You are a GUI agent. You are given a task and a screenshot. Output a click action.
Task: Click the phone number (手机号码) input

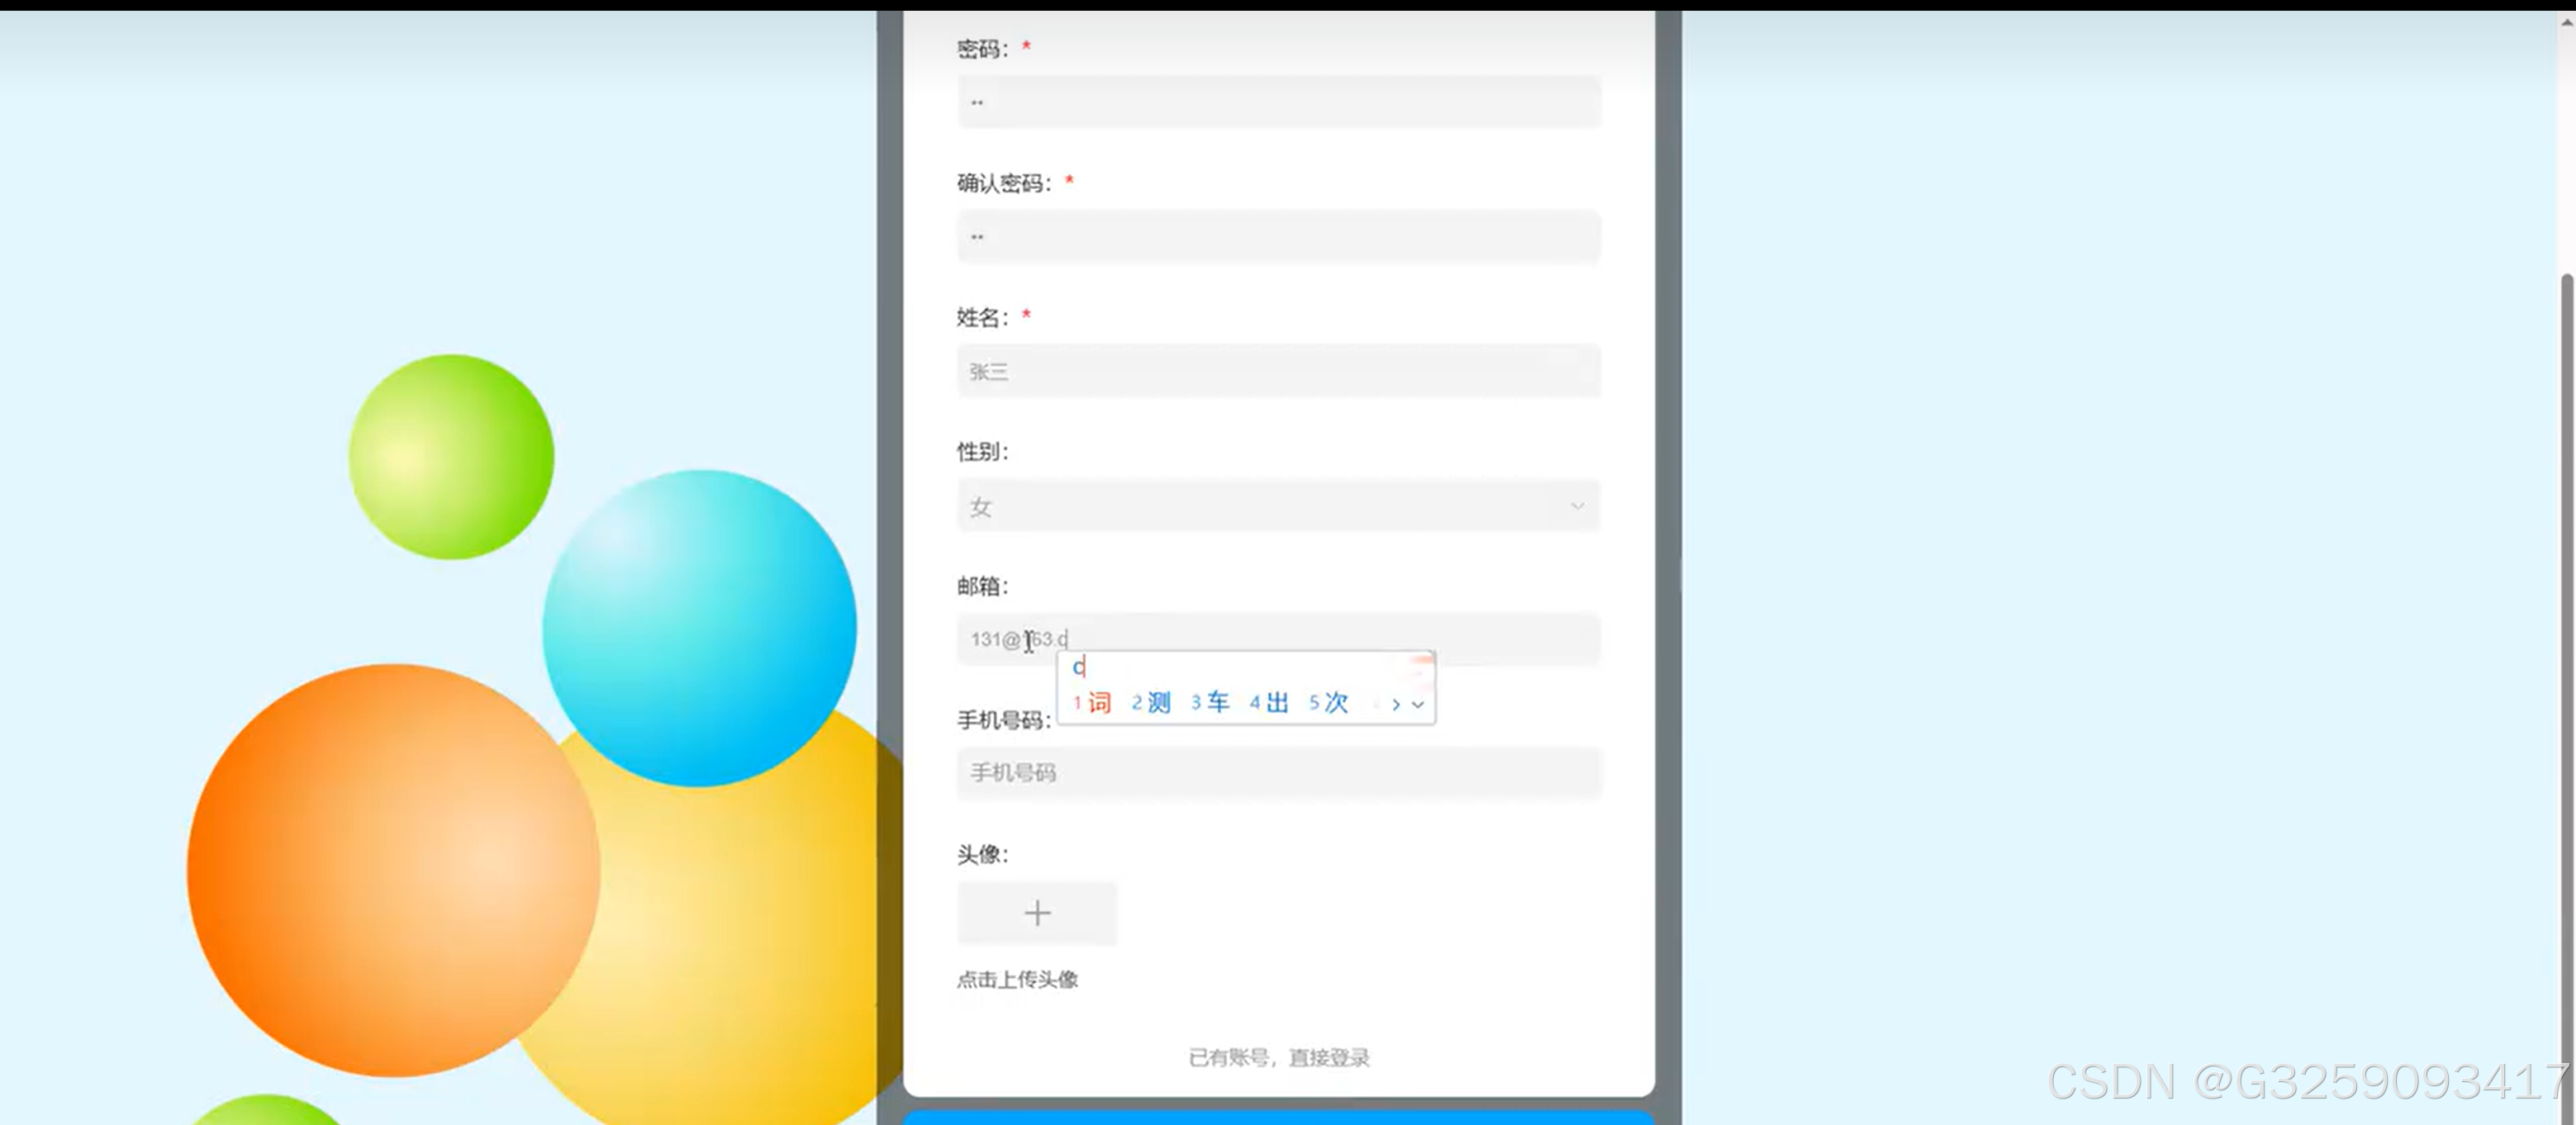coord(1278,773)
